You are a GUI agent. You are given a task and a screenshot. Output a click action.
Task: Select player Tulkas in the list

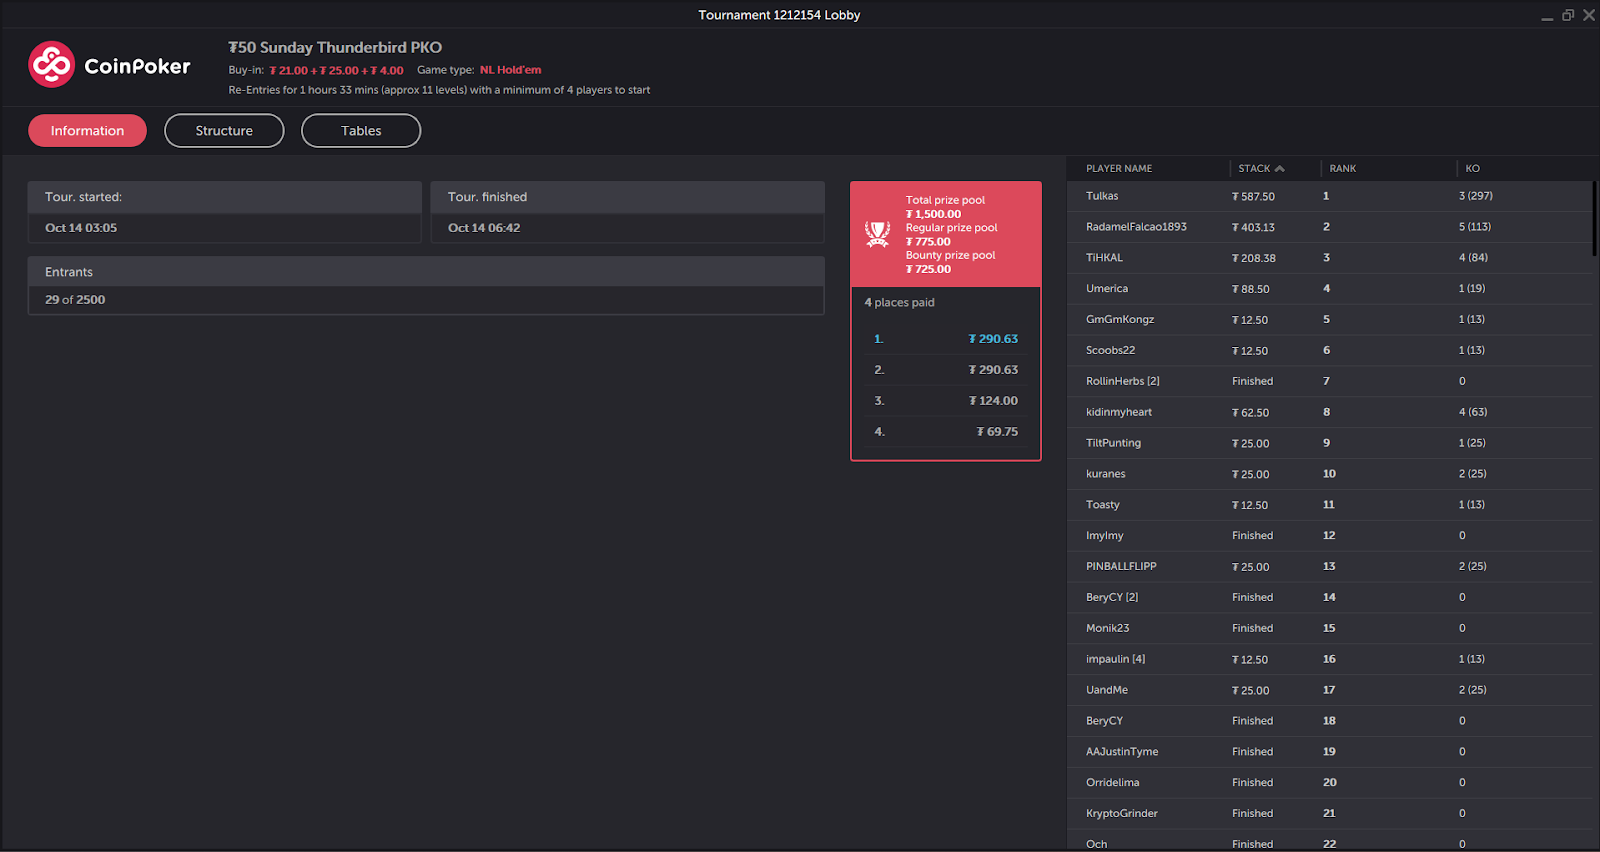pos(1330,196)
